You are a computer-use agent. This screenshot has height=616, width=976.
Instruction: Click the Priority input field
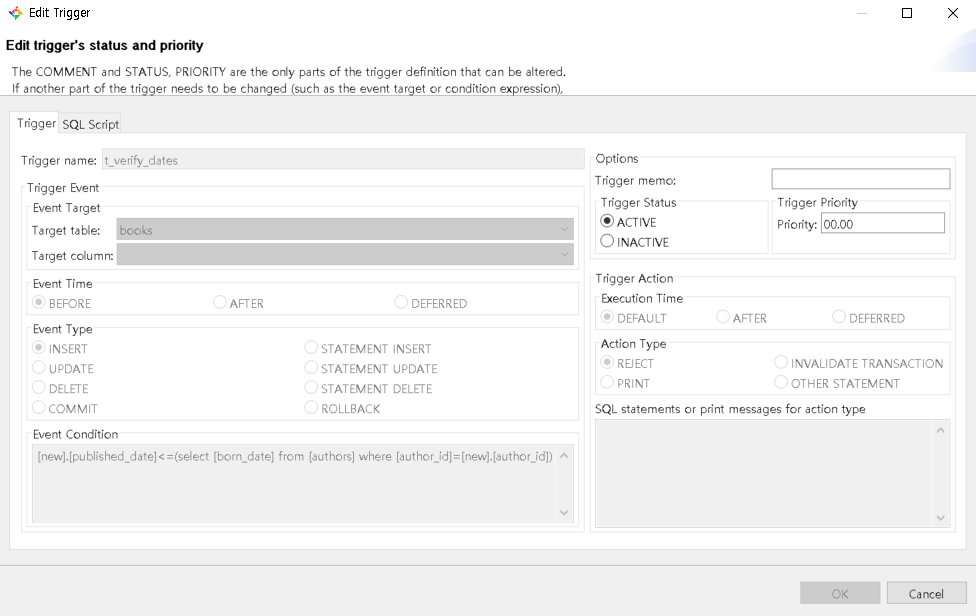click(x=875, y=224)
